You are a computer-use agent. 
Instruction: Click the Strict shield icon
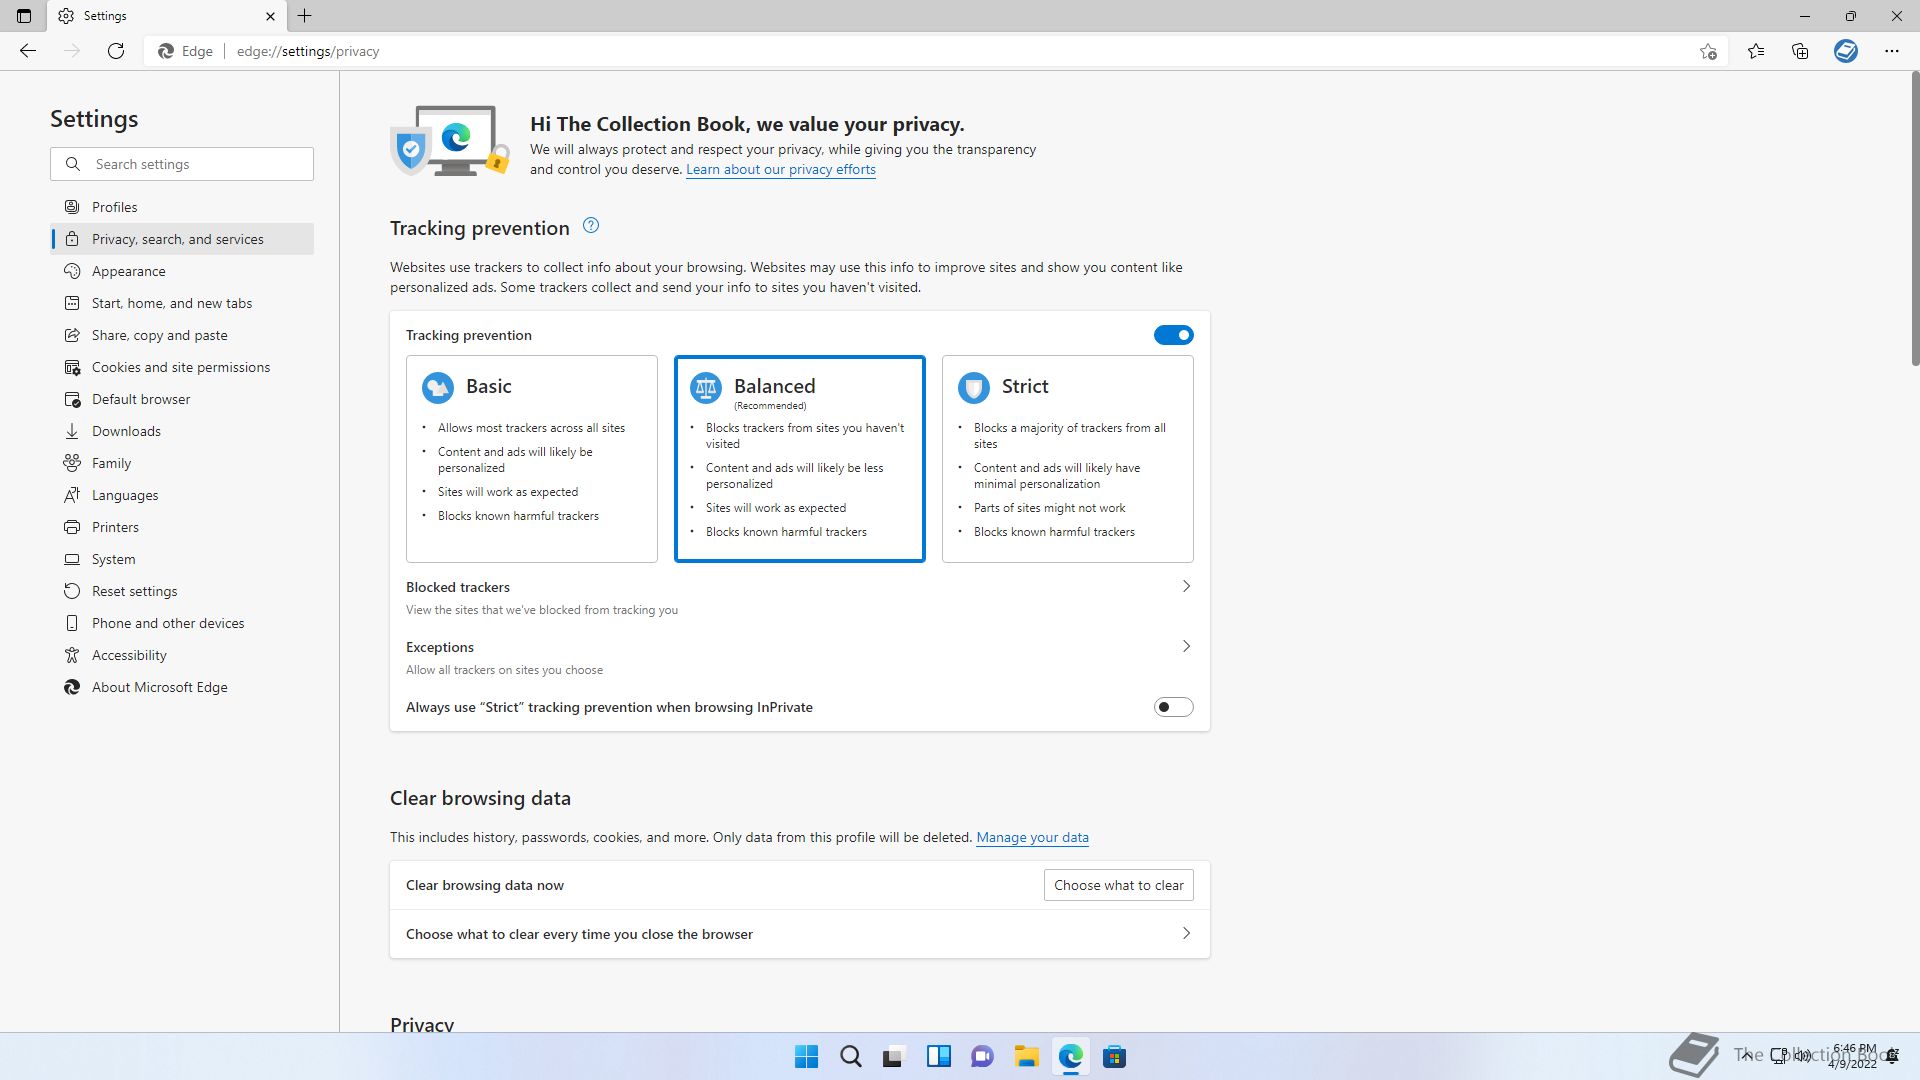[974, 387]
